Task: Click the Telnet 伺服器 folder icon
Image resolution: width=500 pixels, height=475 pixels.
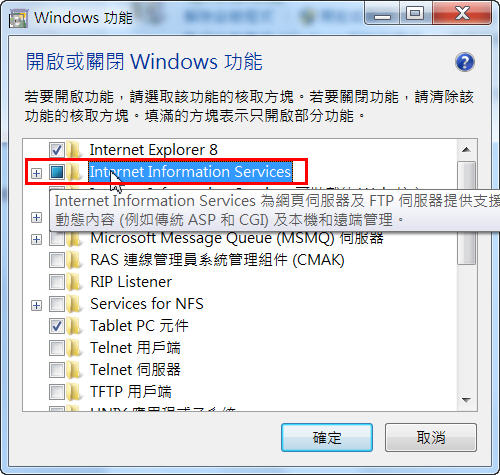Action: point(74,370)
